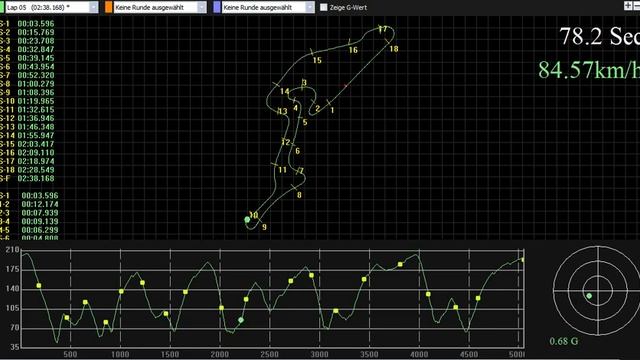
Task: Click the blue lap color swatch
Action: (217, 7)
